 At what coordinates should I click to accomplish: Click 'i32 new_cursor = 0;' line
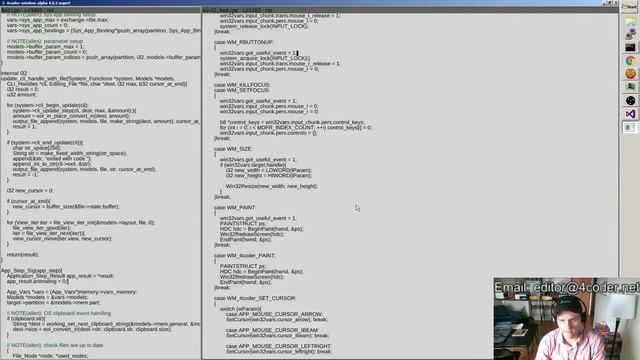pos(30,191)
